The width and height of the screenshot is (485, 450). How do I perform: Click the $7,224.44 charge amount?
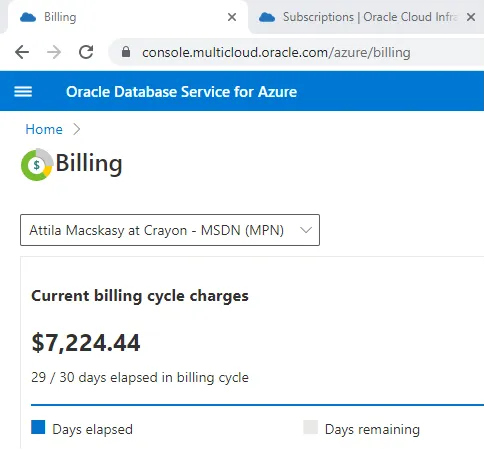[x=86, y=343]
